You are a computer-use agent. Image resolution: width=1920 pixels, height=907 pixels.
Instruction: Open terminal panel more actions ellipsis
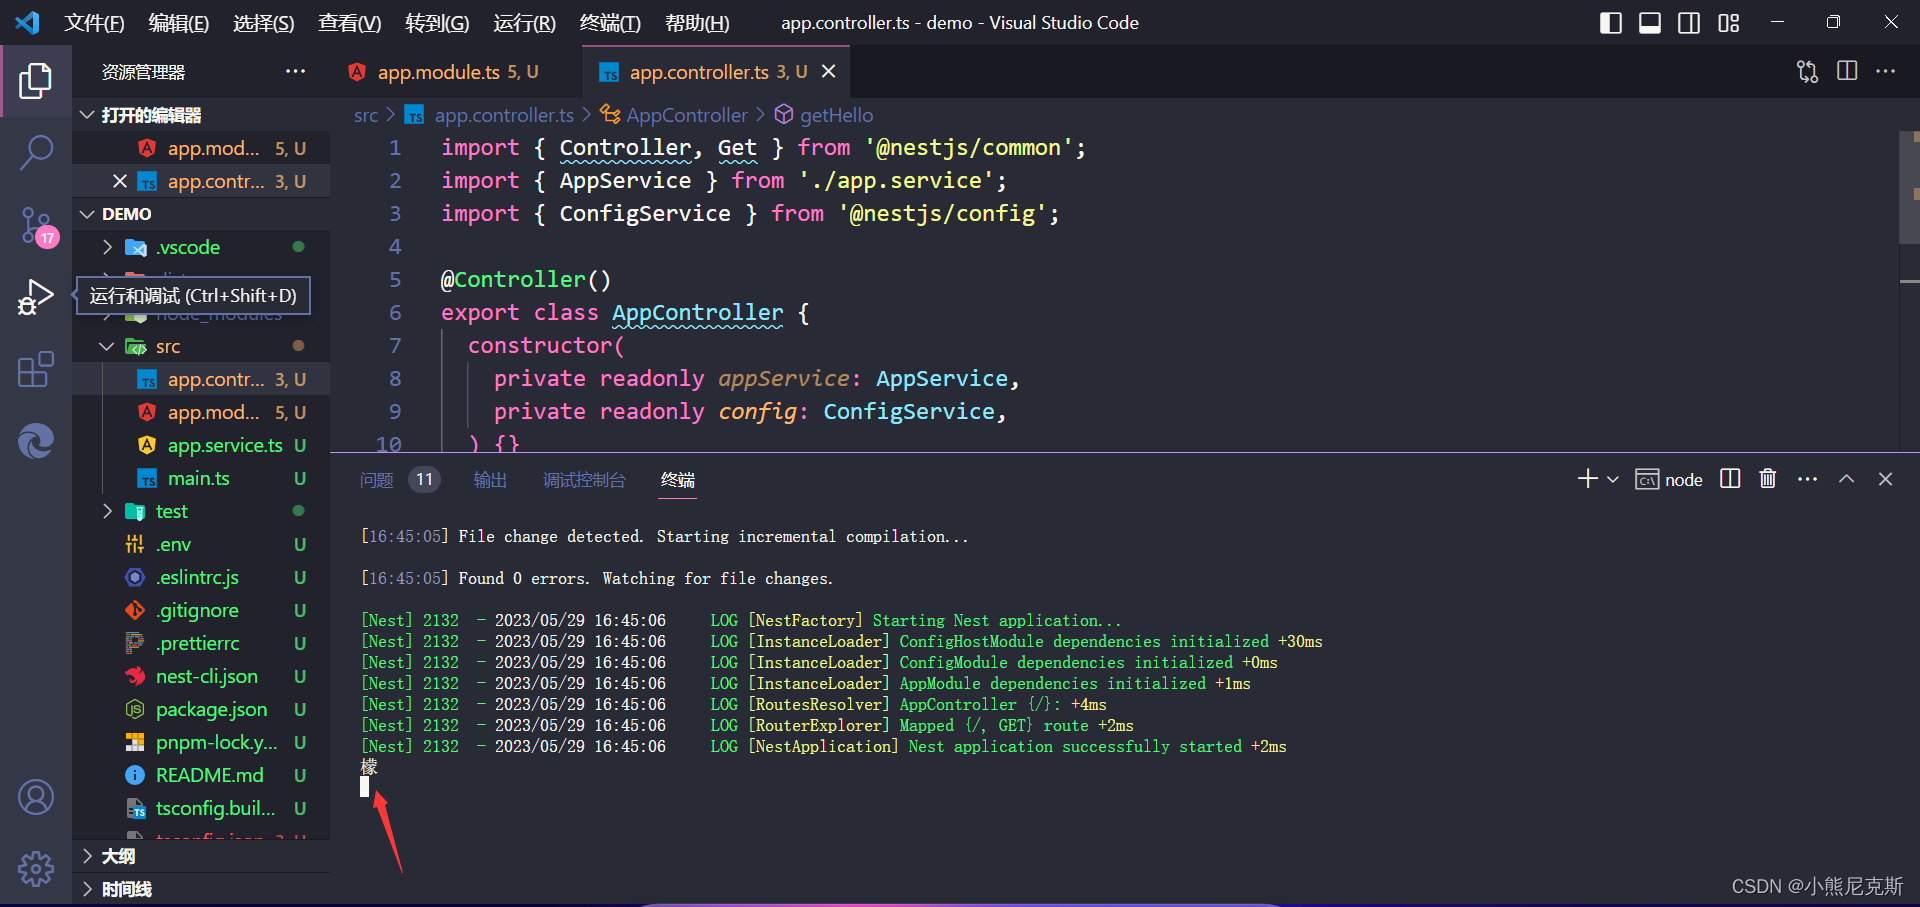click(1807, 479)
